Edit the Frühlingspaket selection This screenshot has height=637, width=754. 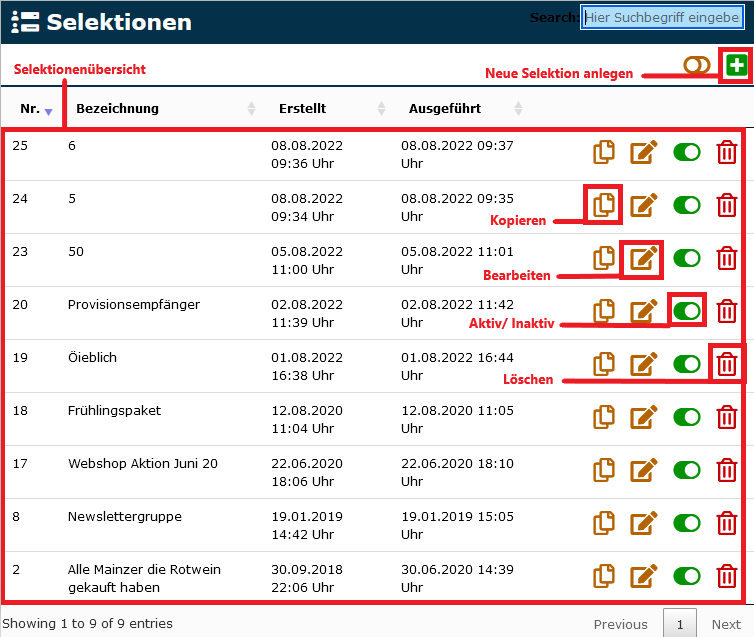(x=644, y=417)
